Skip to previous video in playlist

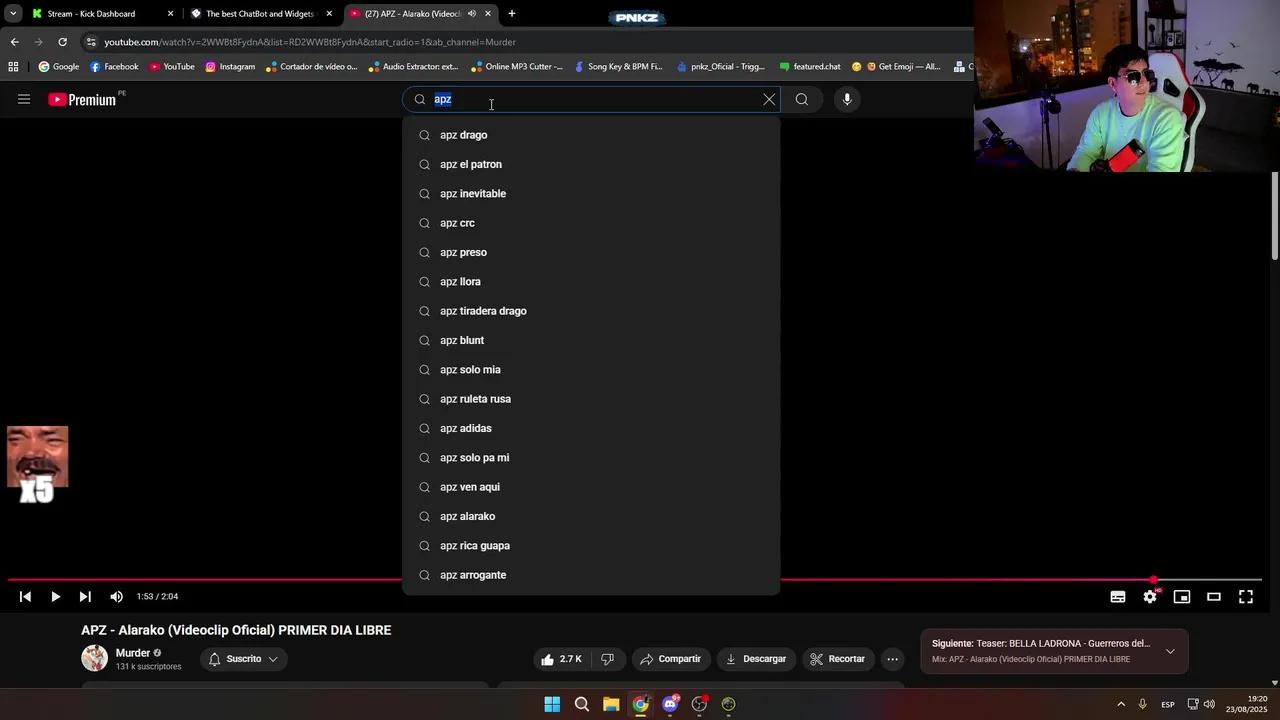(x=25, y=597)
